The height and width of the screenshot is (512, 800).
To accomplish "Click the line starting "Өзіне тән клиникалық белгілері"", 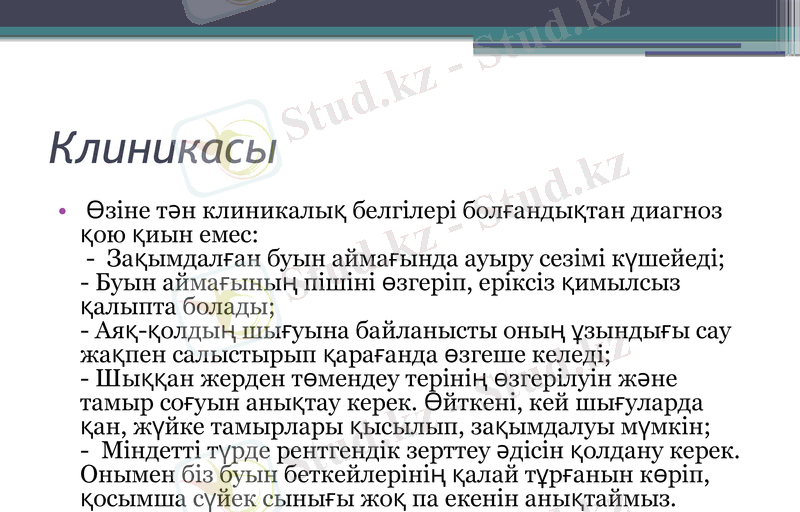I will (x=404, y=211).
